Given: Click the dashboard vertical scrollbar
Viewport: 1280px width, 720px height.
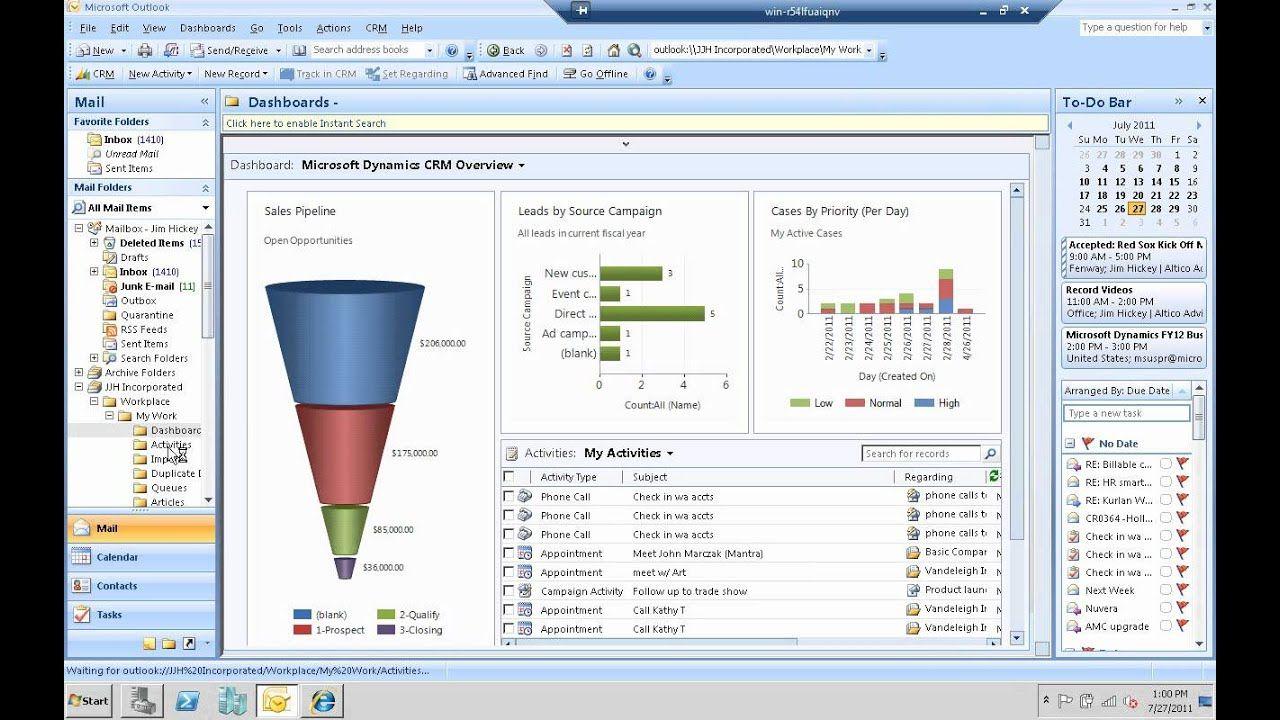Looking at the screenshot, I should (x=1017, y=412).
